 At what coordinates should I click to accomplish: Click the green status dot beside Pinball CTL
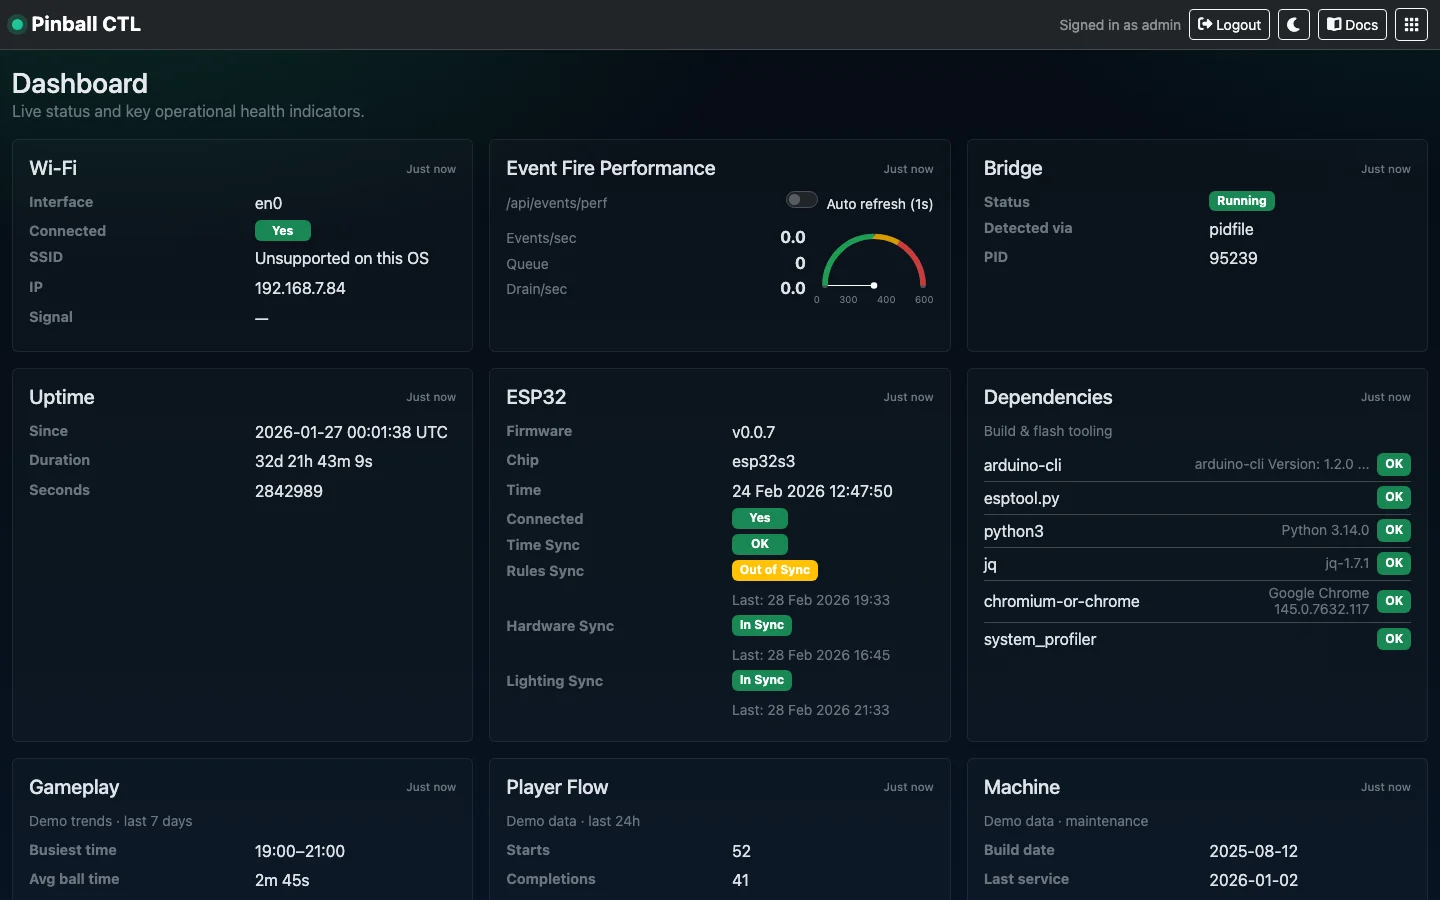[17, 25]
